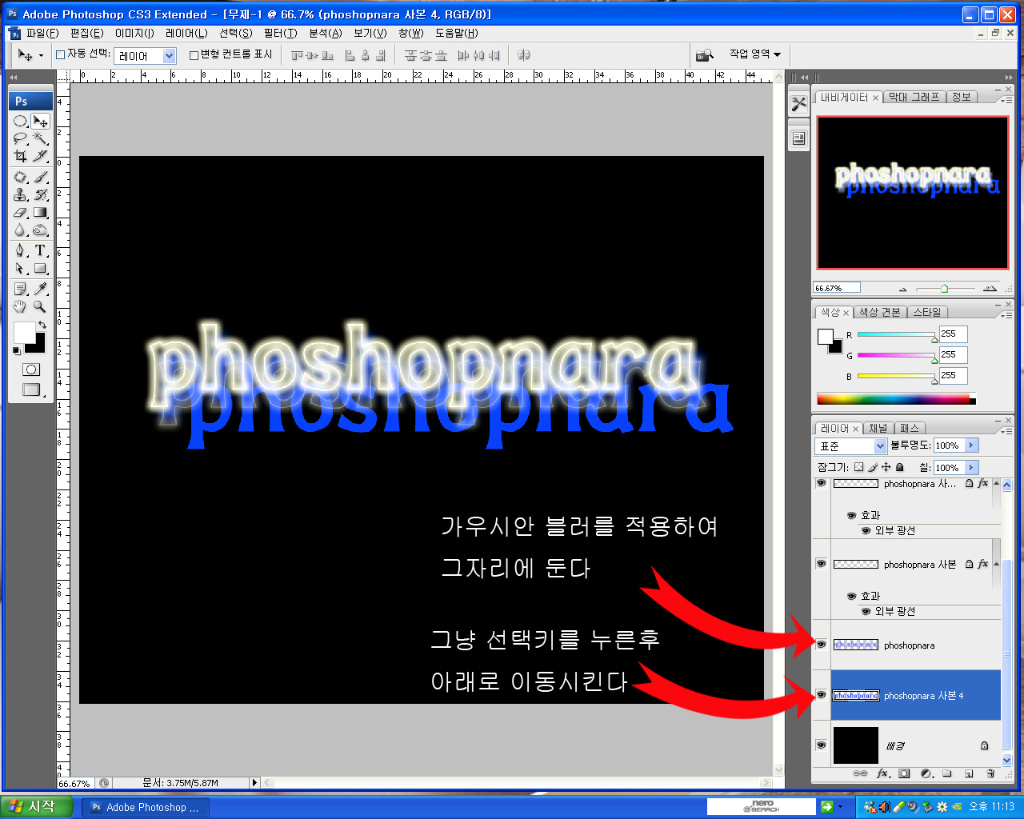Screen dimensions: 1024x819
Task: Click the foreground color swatch in toolbox
Action: [x=24, y=332]
